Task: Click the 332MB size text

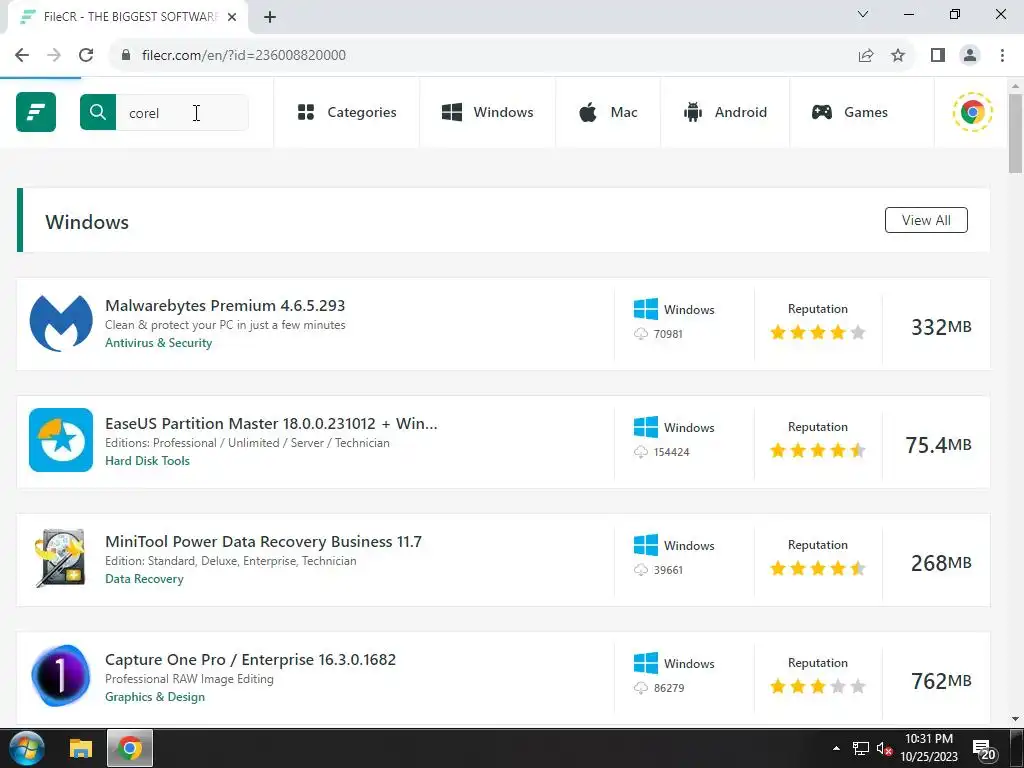Action: (x=941, y=327)
